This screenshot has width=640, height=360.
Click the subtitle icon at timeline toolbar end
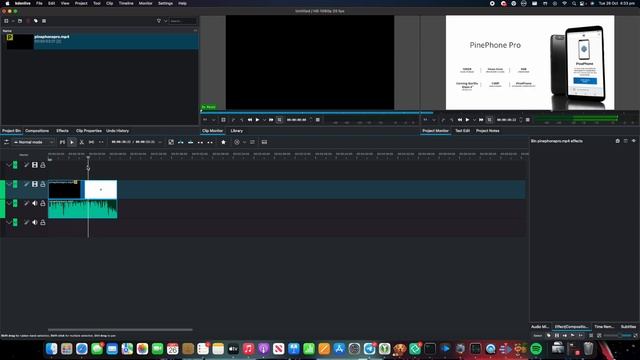pos(264,142)
